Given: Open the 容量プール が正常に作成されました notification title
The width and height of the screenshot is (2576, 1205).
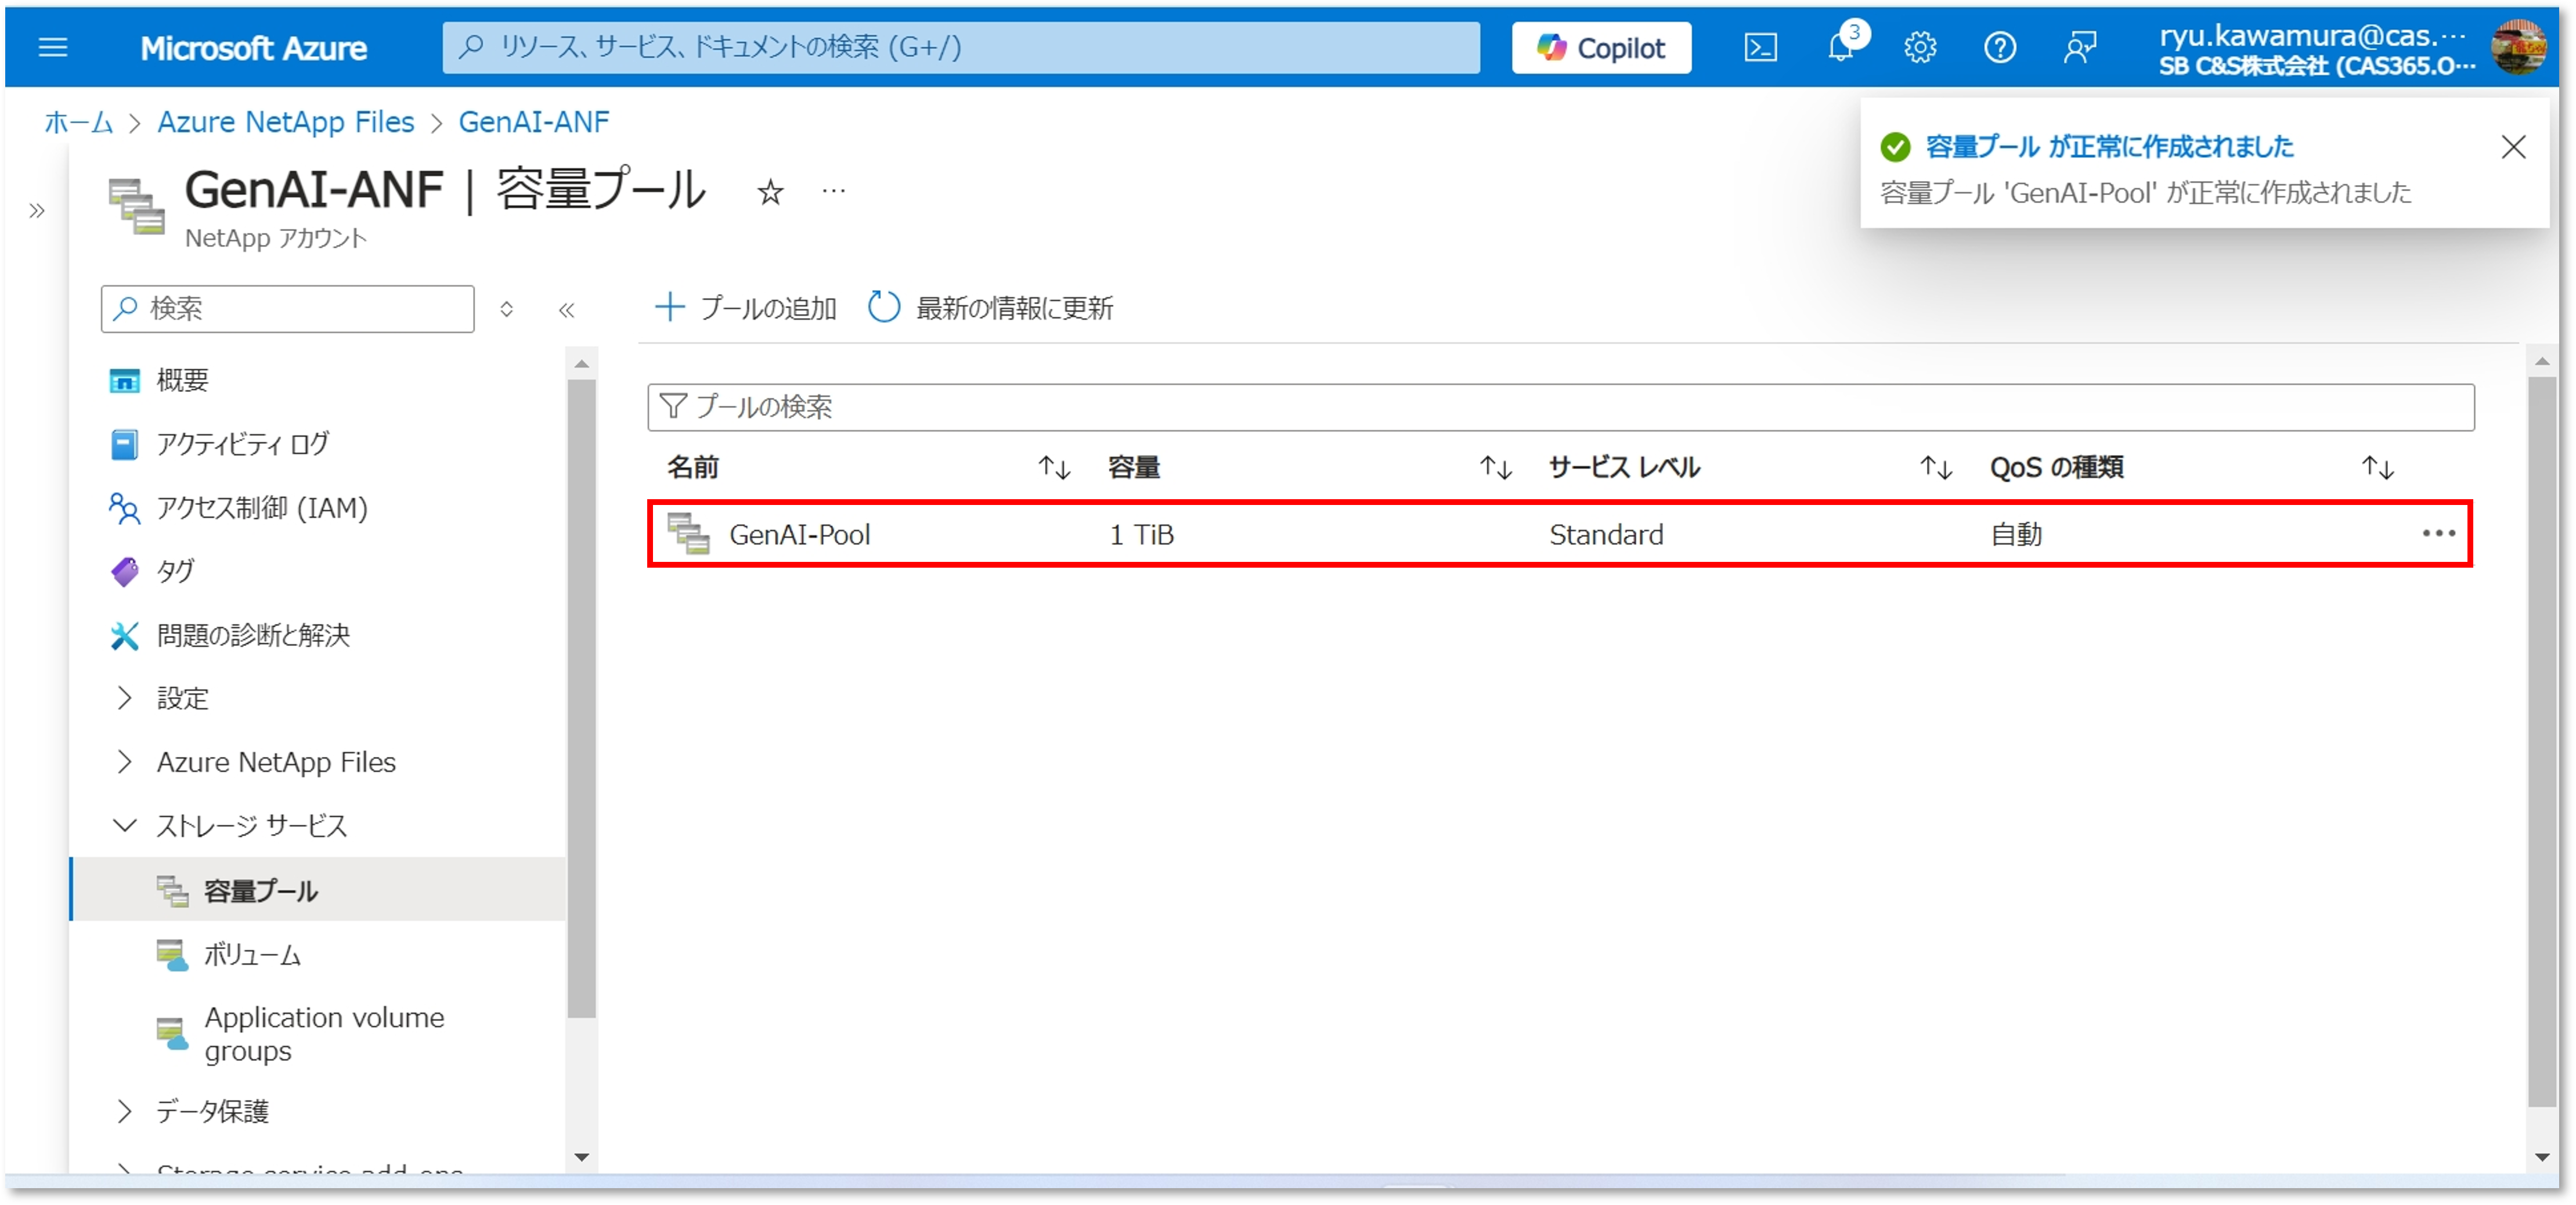Looking at the screenshot, I should (x=2109, y=147).
